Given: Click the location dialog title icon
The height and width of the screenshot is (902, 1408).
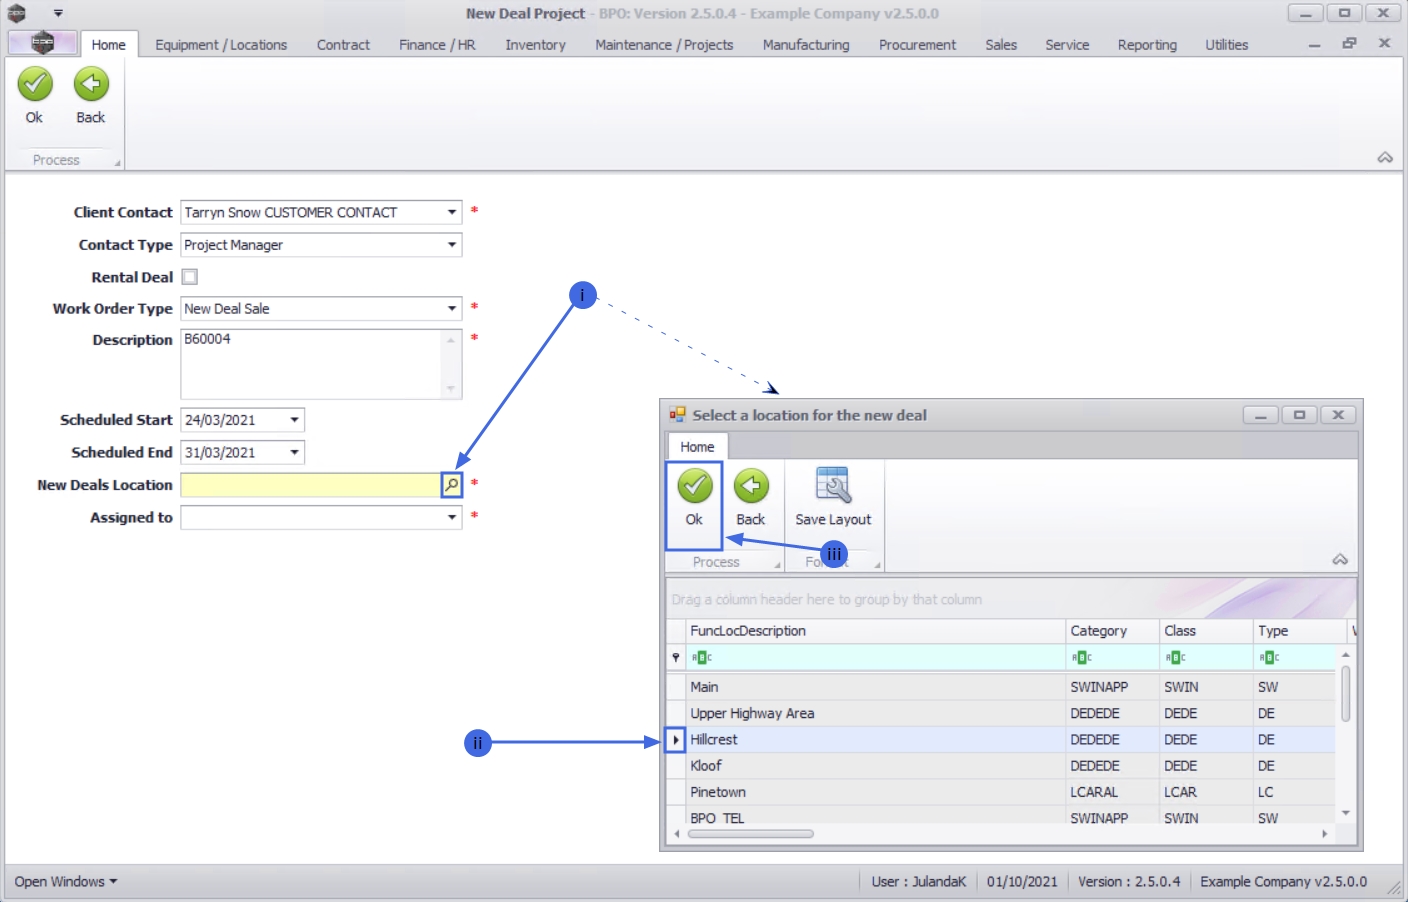Looking at the screenshot, I should tap(678, 415).
